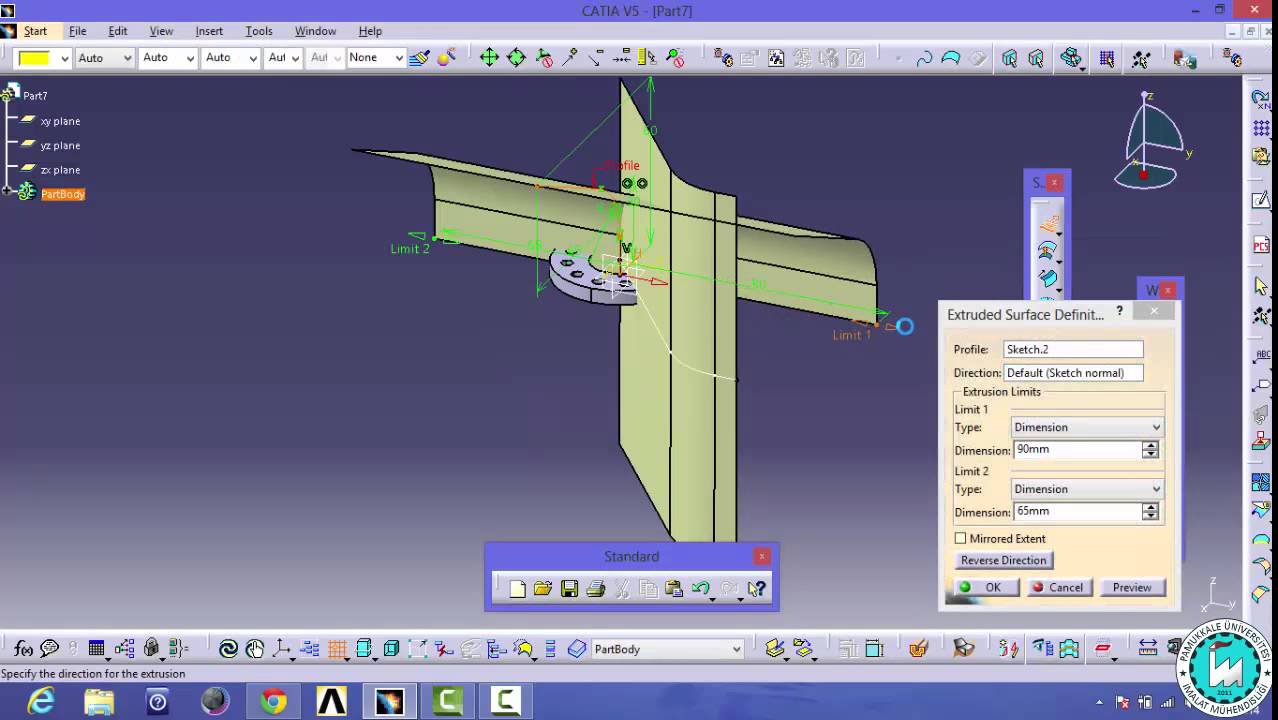Click the Part7 tree root node
1278x720 pixels.
[35, 96]
